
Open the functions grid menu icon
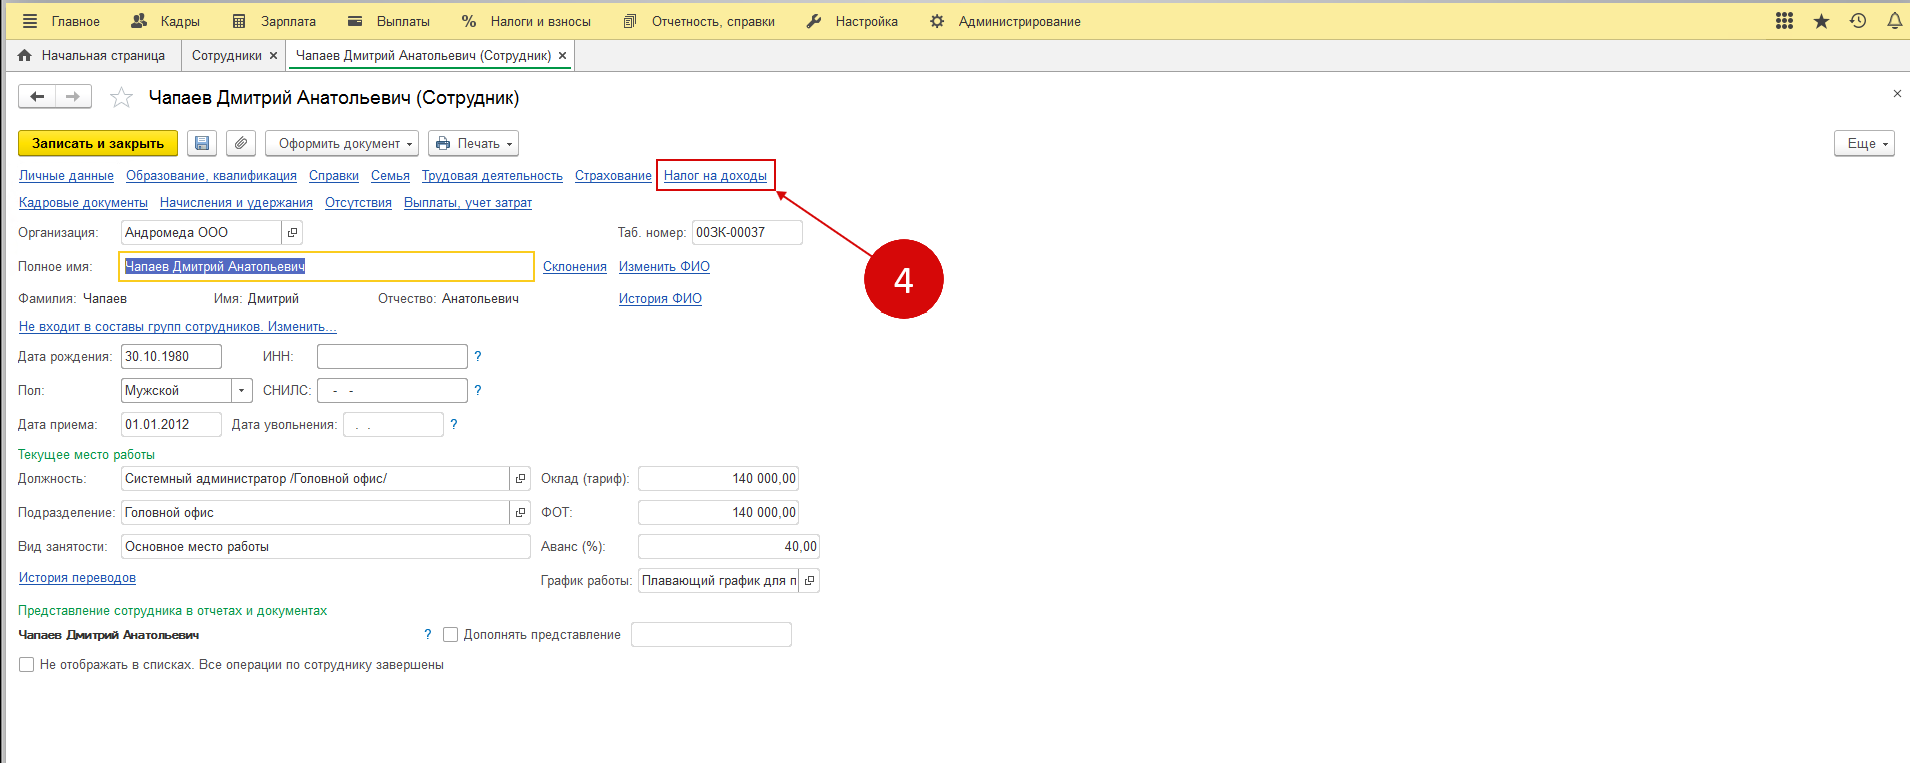(1784, 21)
